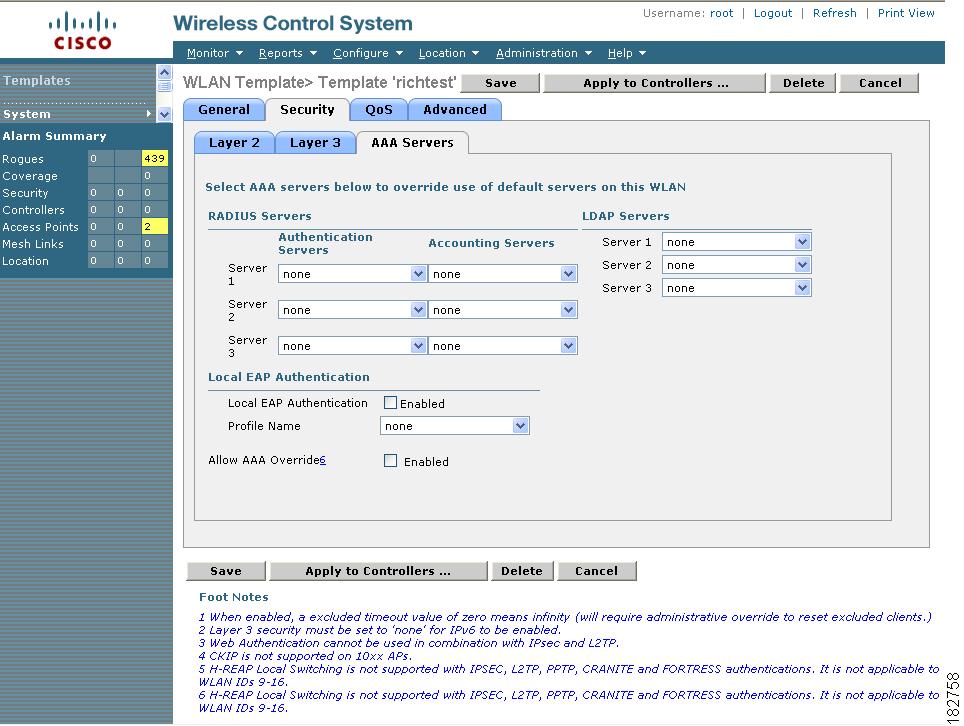This screenshot has width=964, height=726.
Task: Open the footnote 6 link by AAA Override
Action: click(323, 460)
